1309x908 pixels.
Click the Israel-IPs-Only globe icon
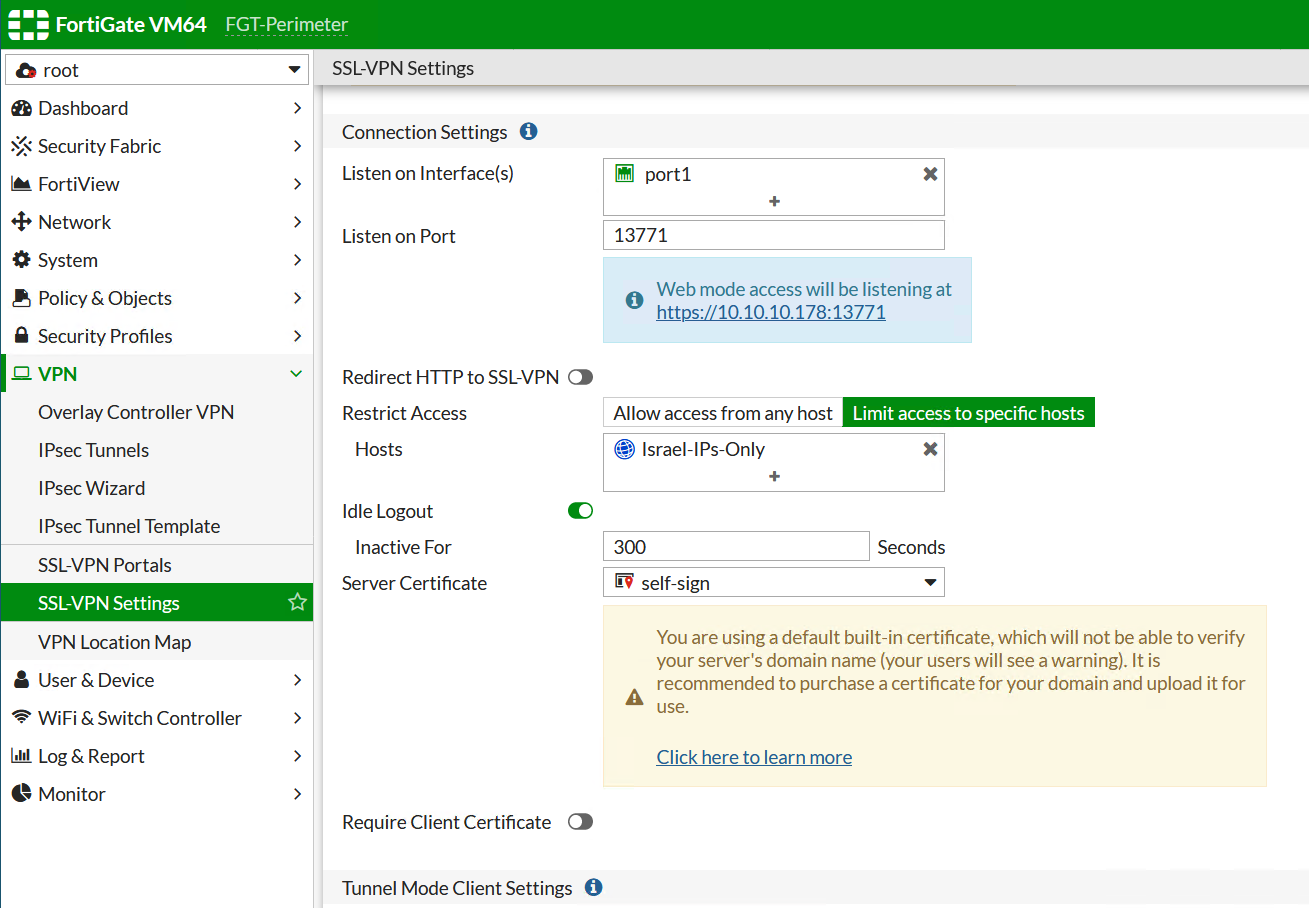click(x=625, y=449)
